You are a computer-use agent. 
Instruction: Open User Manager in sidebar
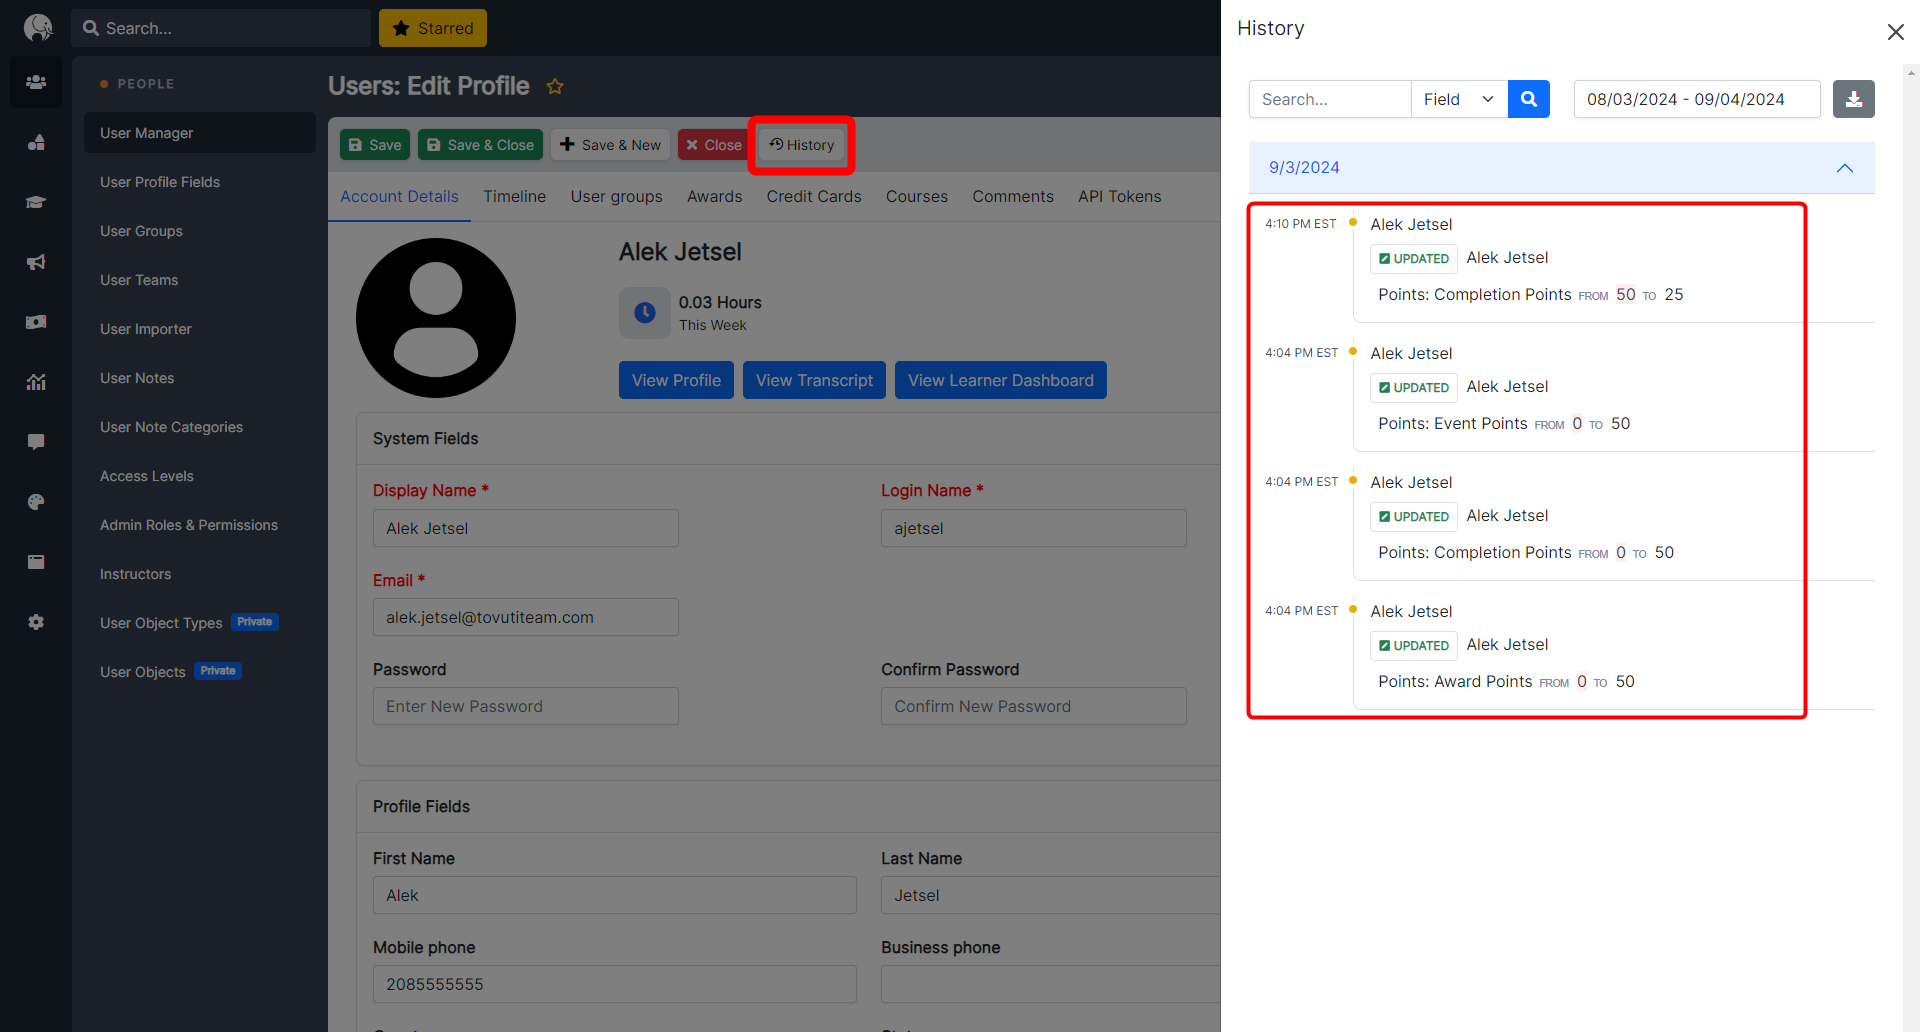[200, 133]
